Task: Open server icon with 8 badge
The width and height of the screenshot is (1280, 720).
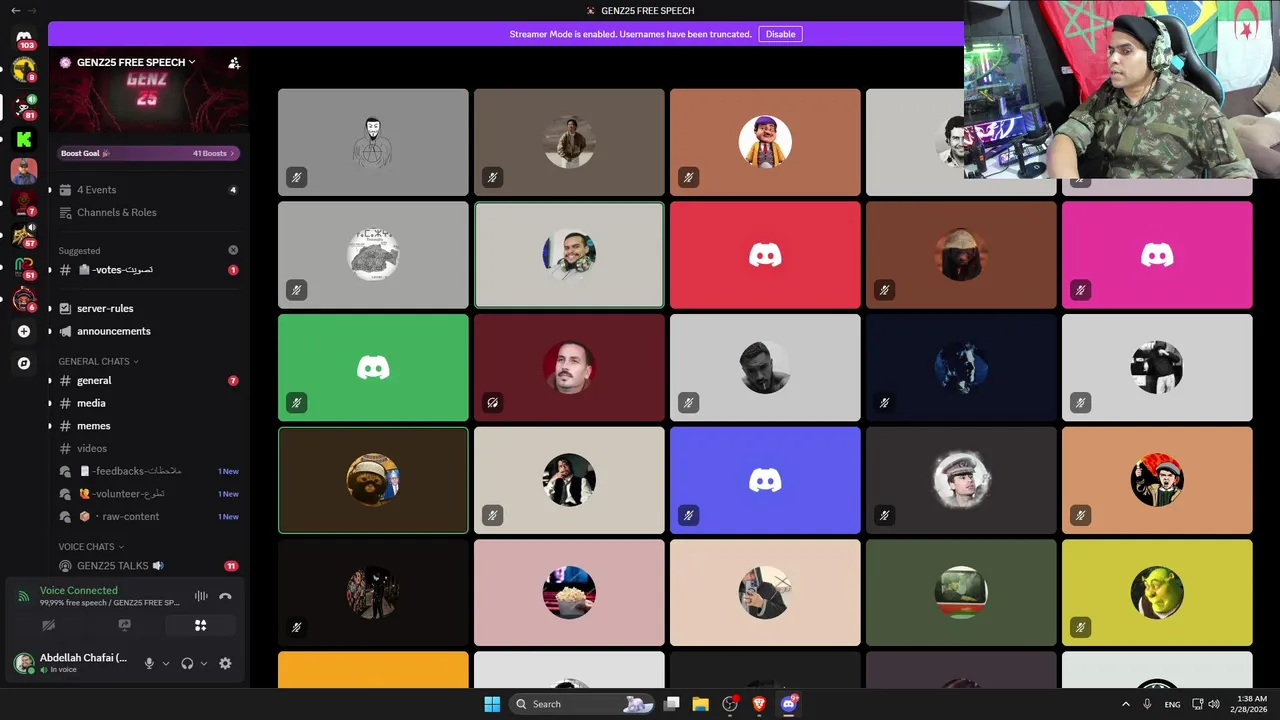Action: [24, 70]
